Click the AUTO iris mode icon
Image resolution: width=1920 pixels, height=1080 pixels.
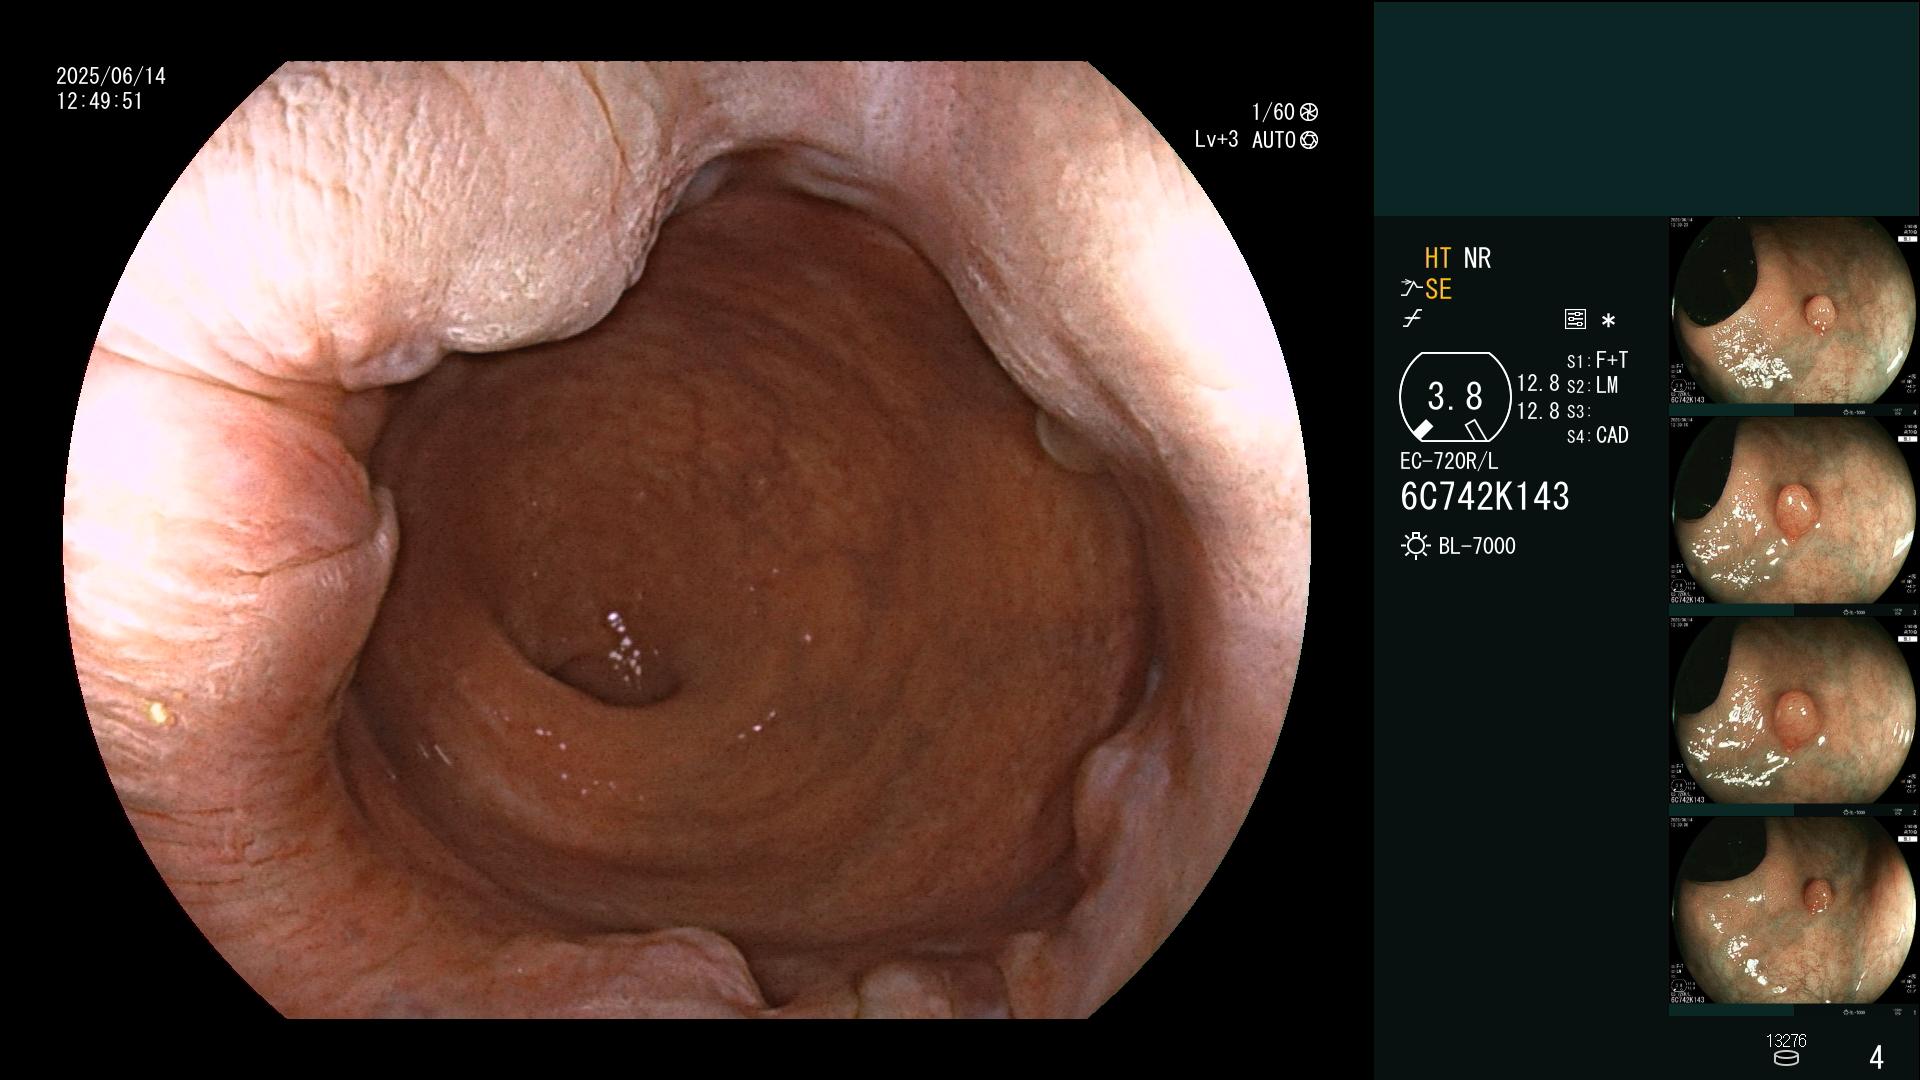[x=1309, y=140]
